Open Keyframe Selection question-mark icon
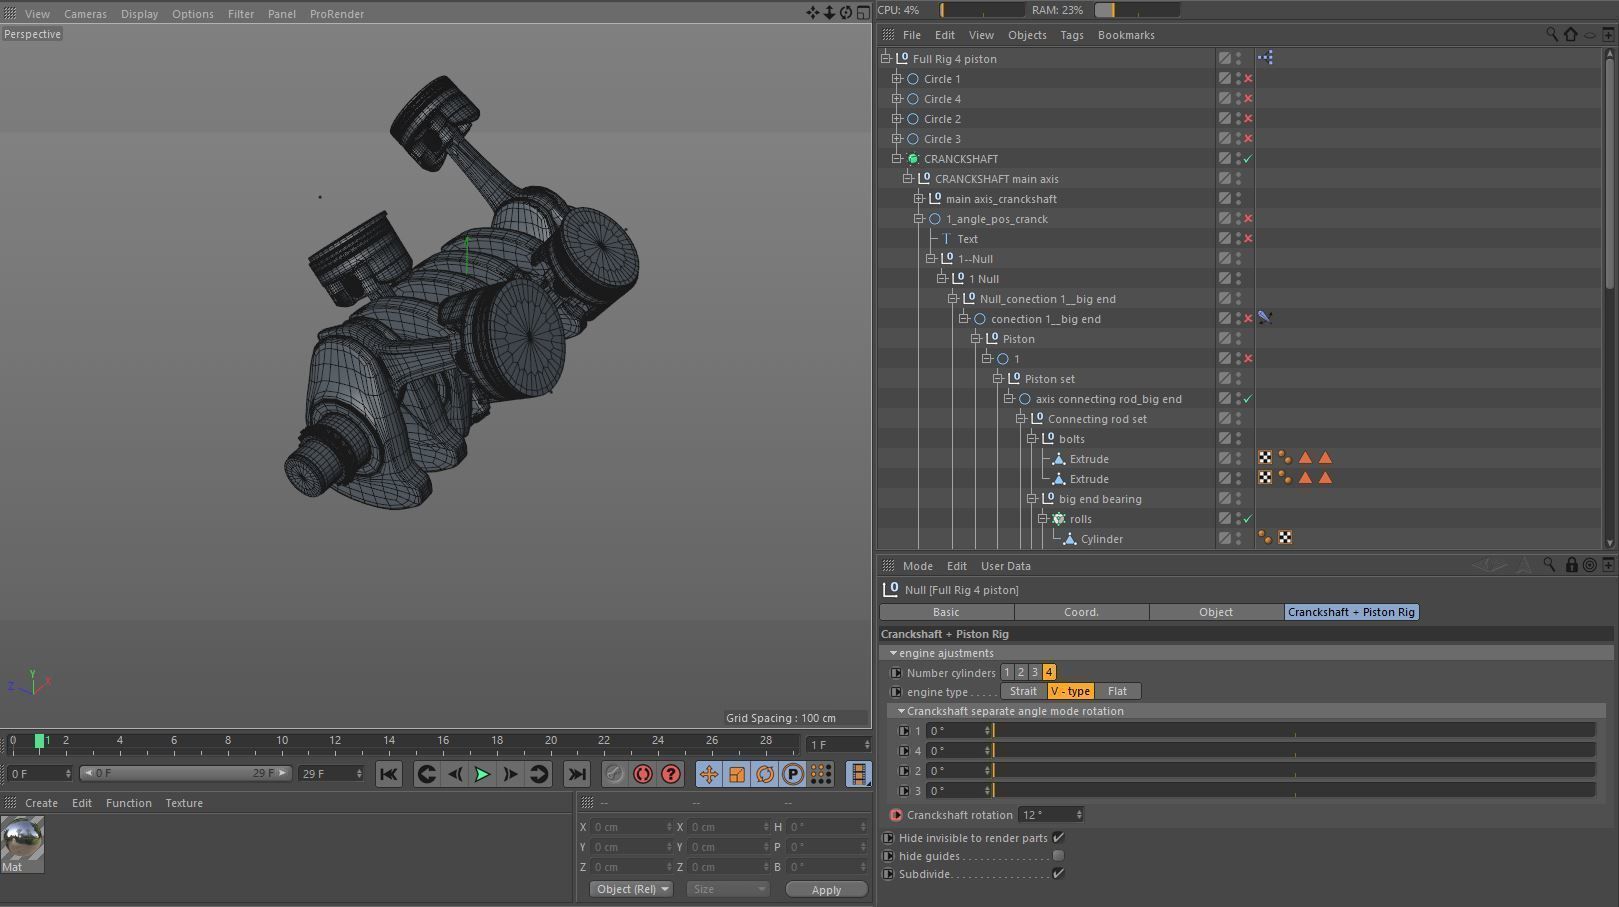 670,774
